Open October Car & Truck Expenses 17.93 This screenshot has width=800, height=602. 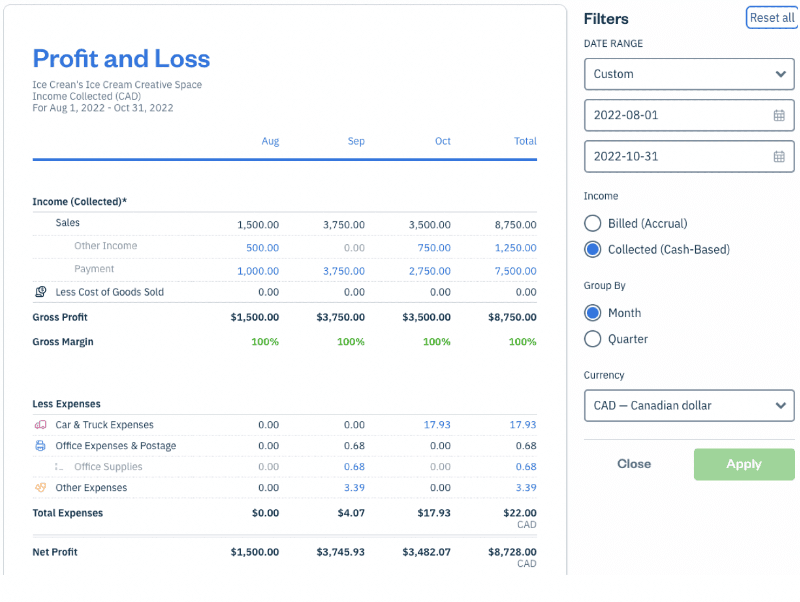point(437,425)
